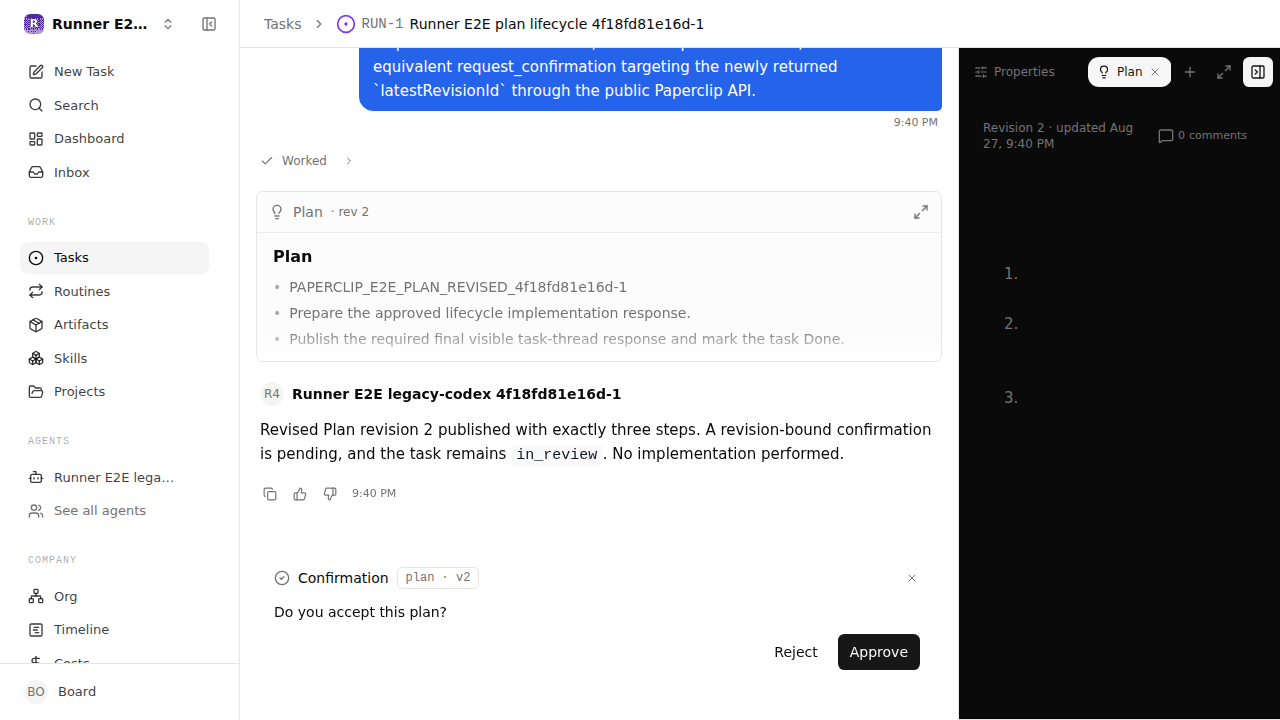Image resolution: width=1280 pixels, height=720 pixels.
Task: Click the R4 avatar badge
Action: (x=272, y=394)
